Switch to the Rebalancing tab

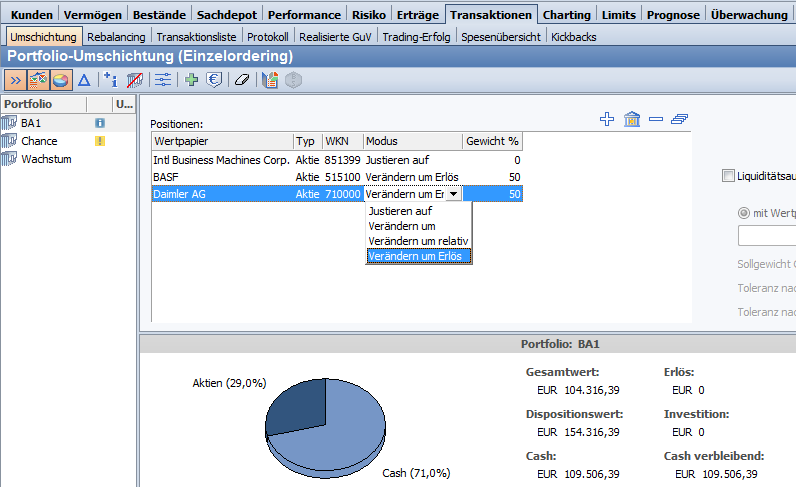pyautogui.click(x=116, y=37)
